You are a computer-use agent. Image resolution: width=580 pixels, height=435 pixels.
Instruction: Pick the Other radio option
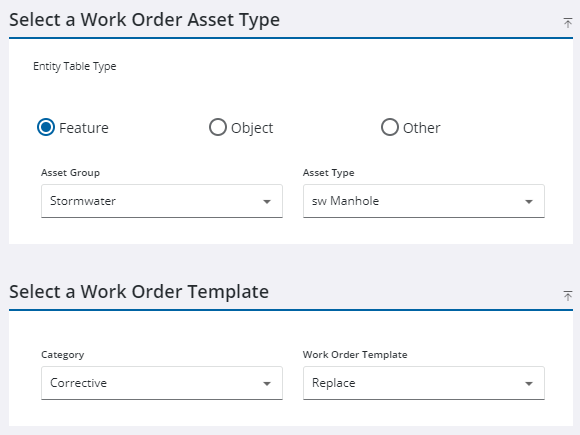point(390,127)
